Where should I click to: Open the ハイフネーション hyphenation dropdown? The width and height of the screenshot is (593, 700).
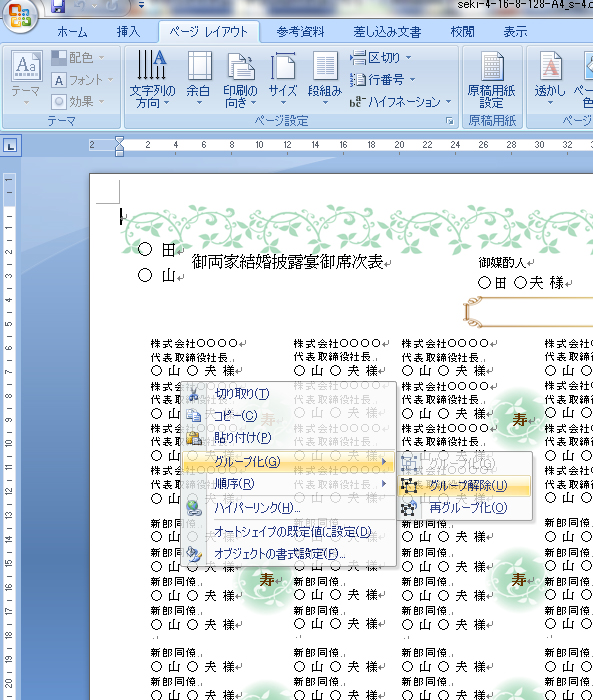(400, 102)
